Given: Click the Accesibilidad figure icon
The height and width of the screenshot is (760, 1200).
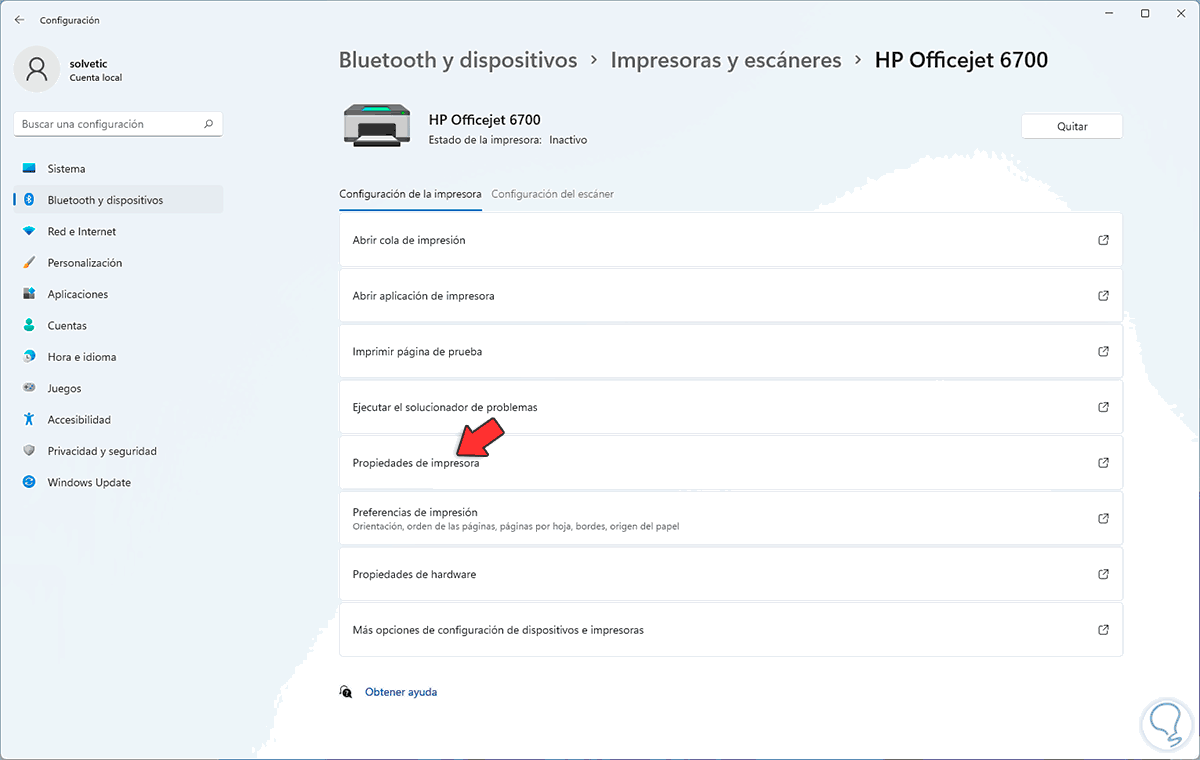Looking at the screenshot, I should (29, 420).
